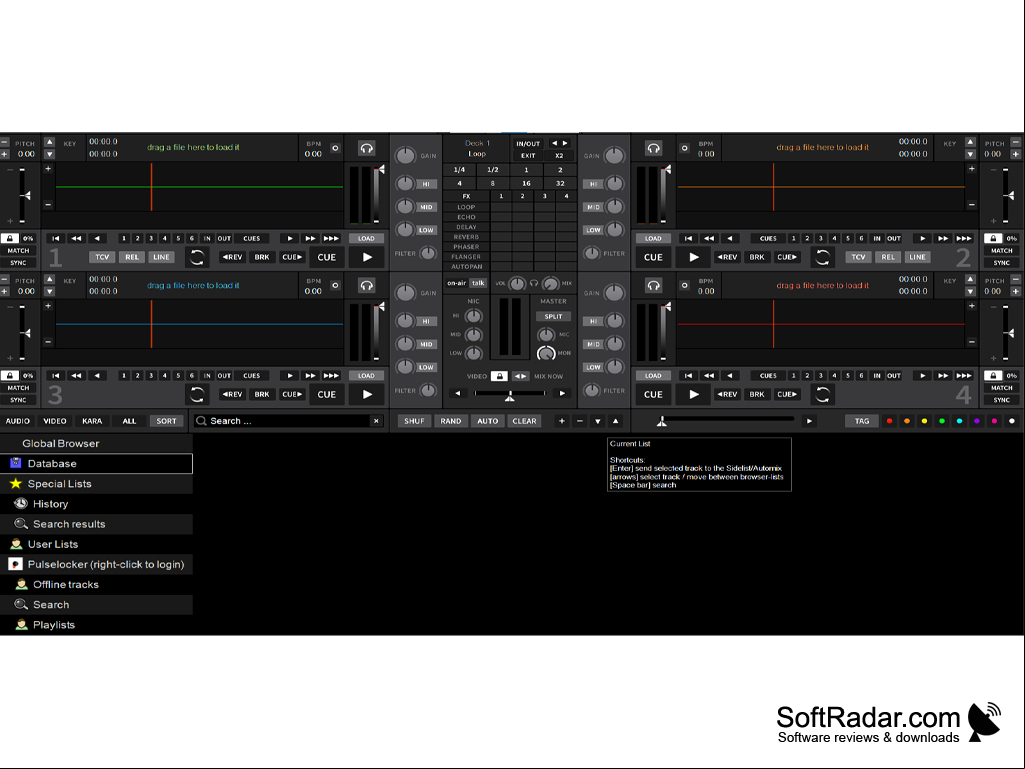Viewport: 1025px width, 769px height.
Task: Click triple fast-forward on deck 1
Action: pyautogui.click(x=331, y=239)
